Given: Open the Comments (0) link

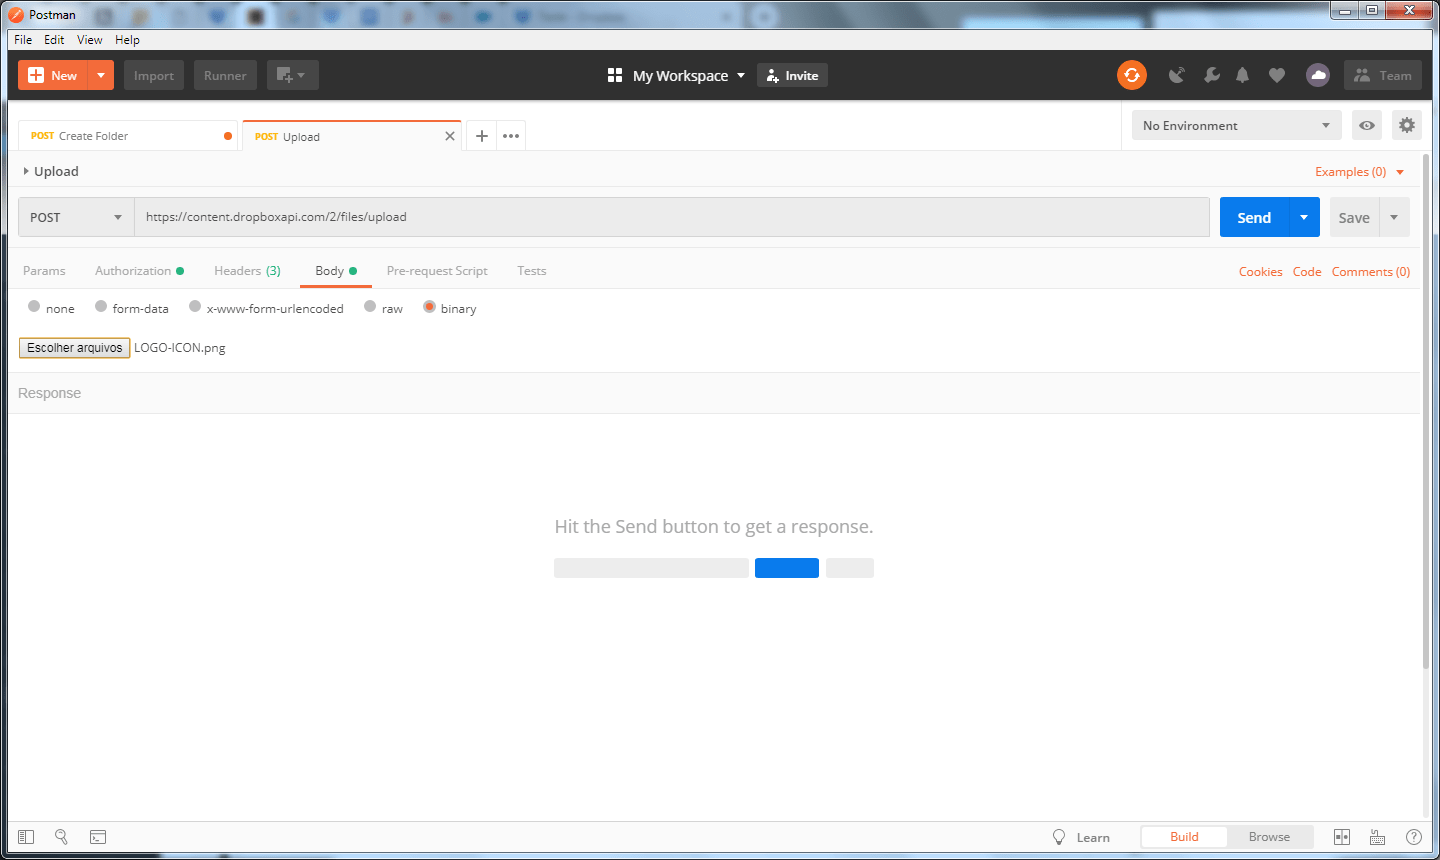Looking at the screenshot, I should [1371, 272].
